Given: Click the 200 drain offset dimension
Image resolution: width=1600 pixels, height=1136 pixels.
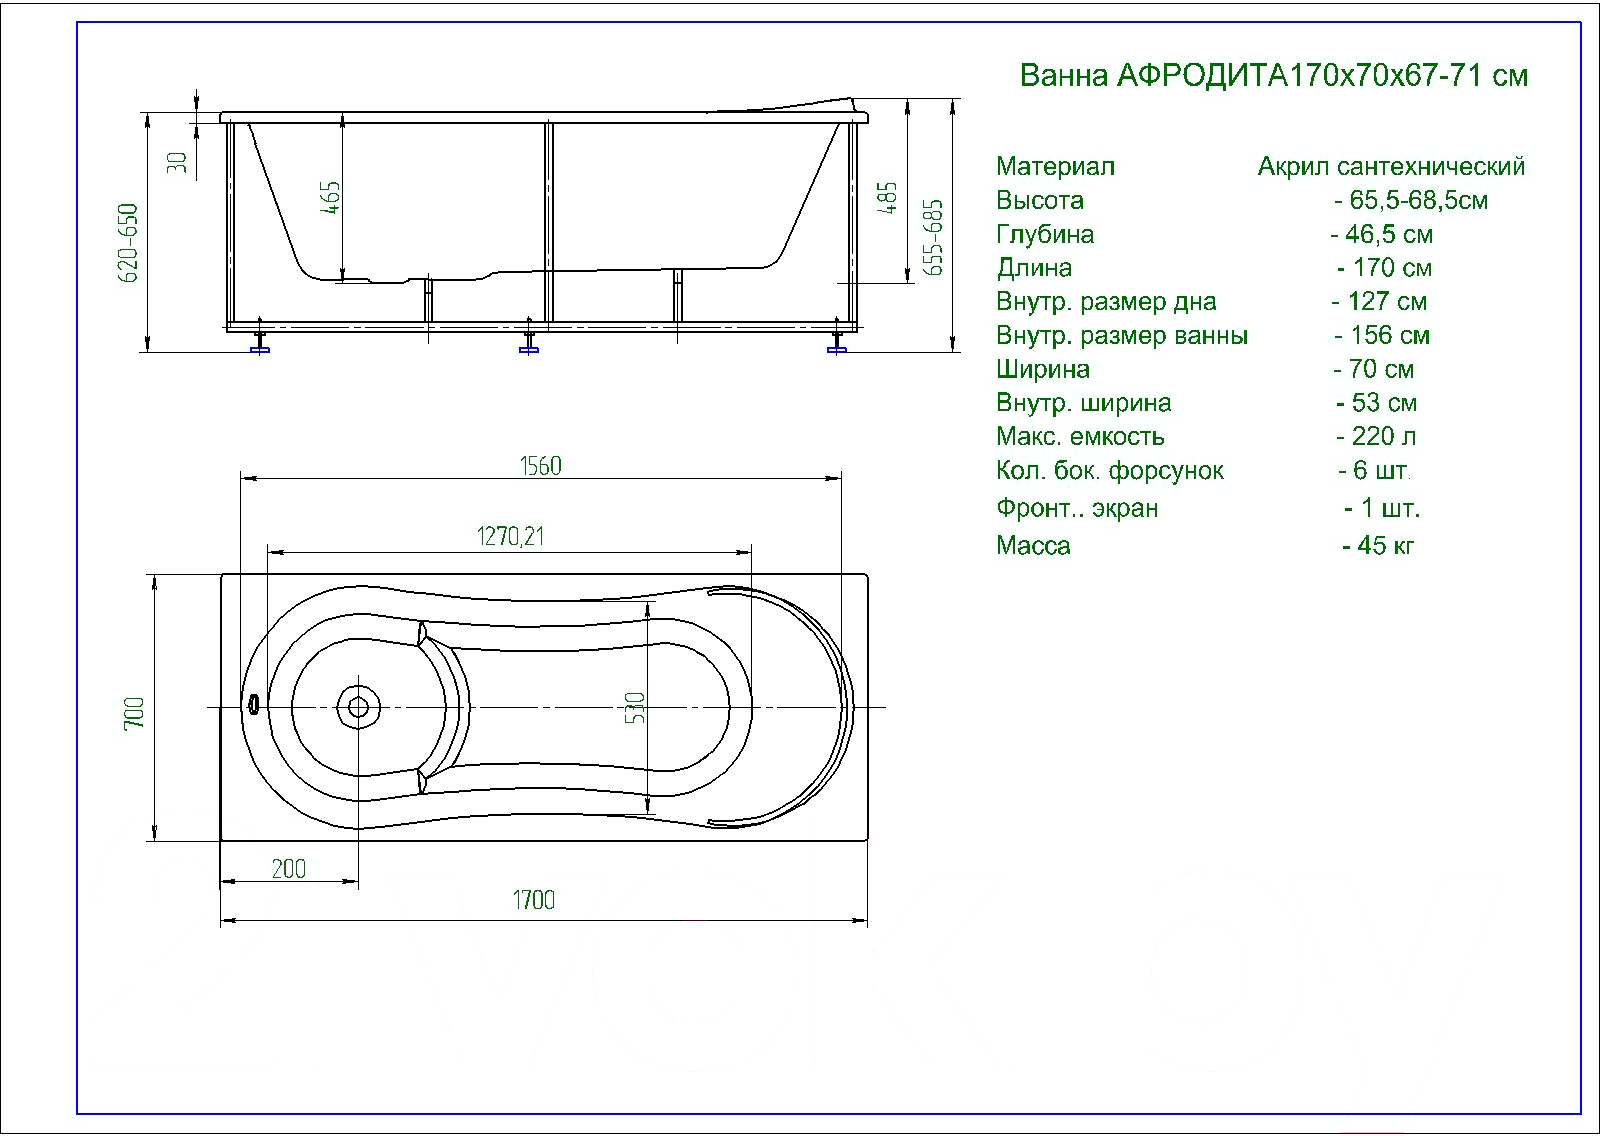Looking at the screenshot, I should pos(289,869).
